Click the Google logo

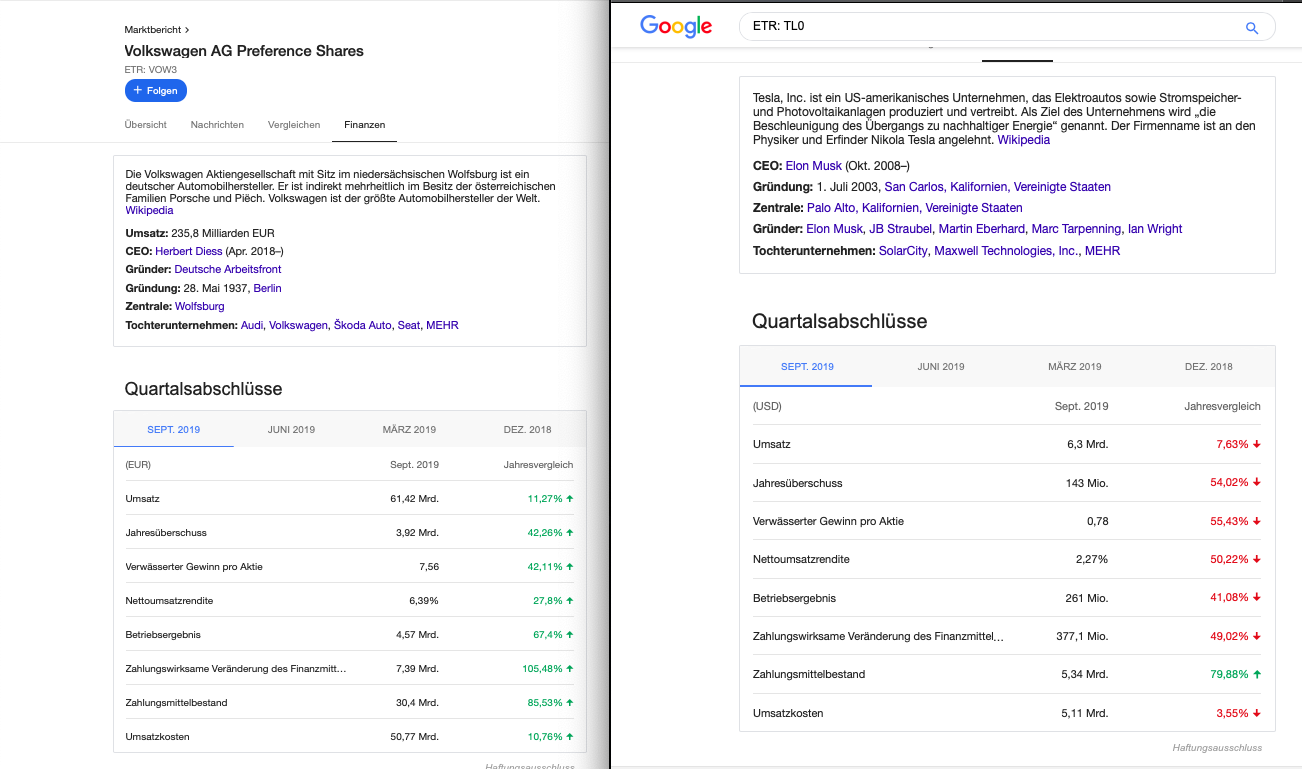click(x=676, y=27)
